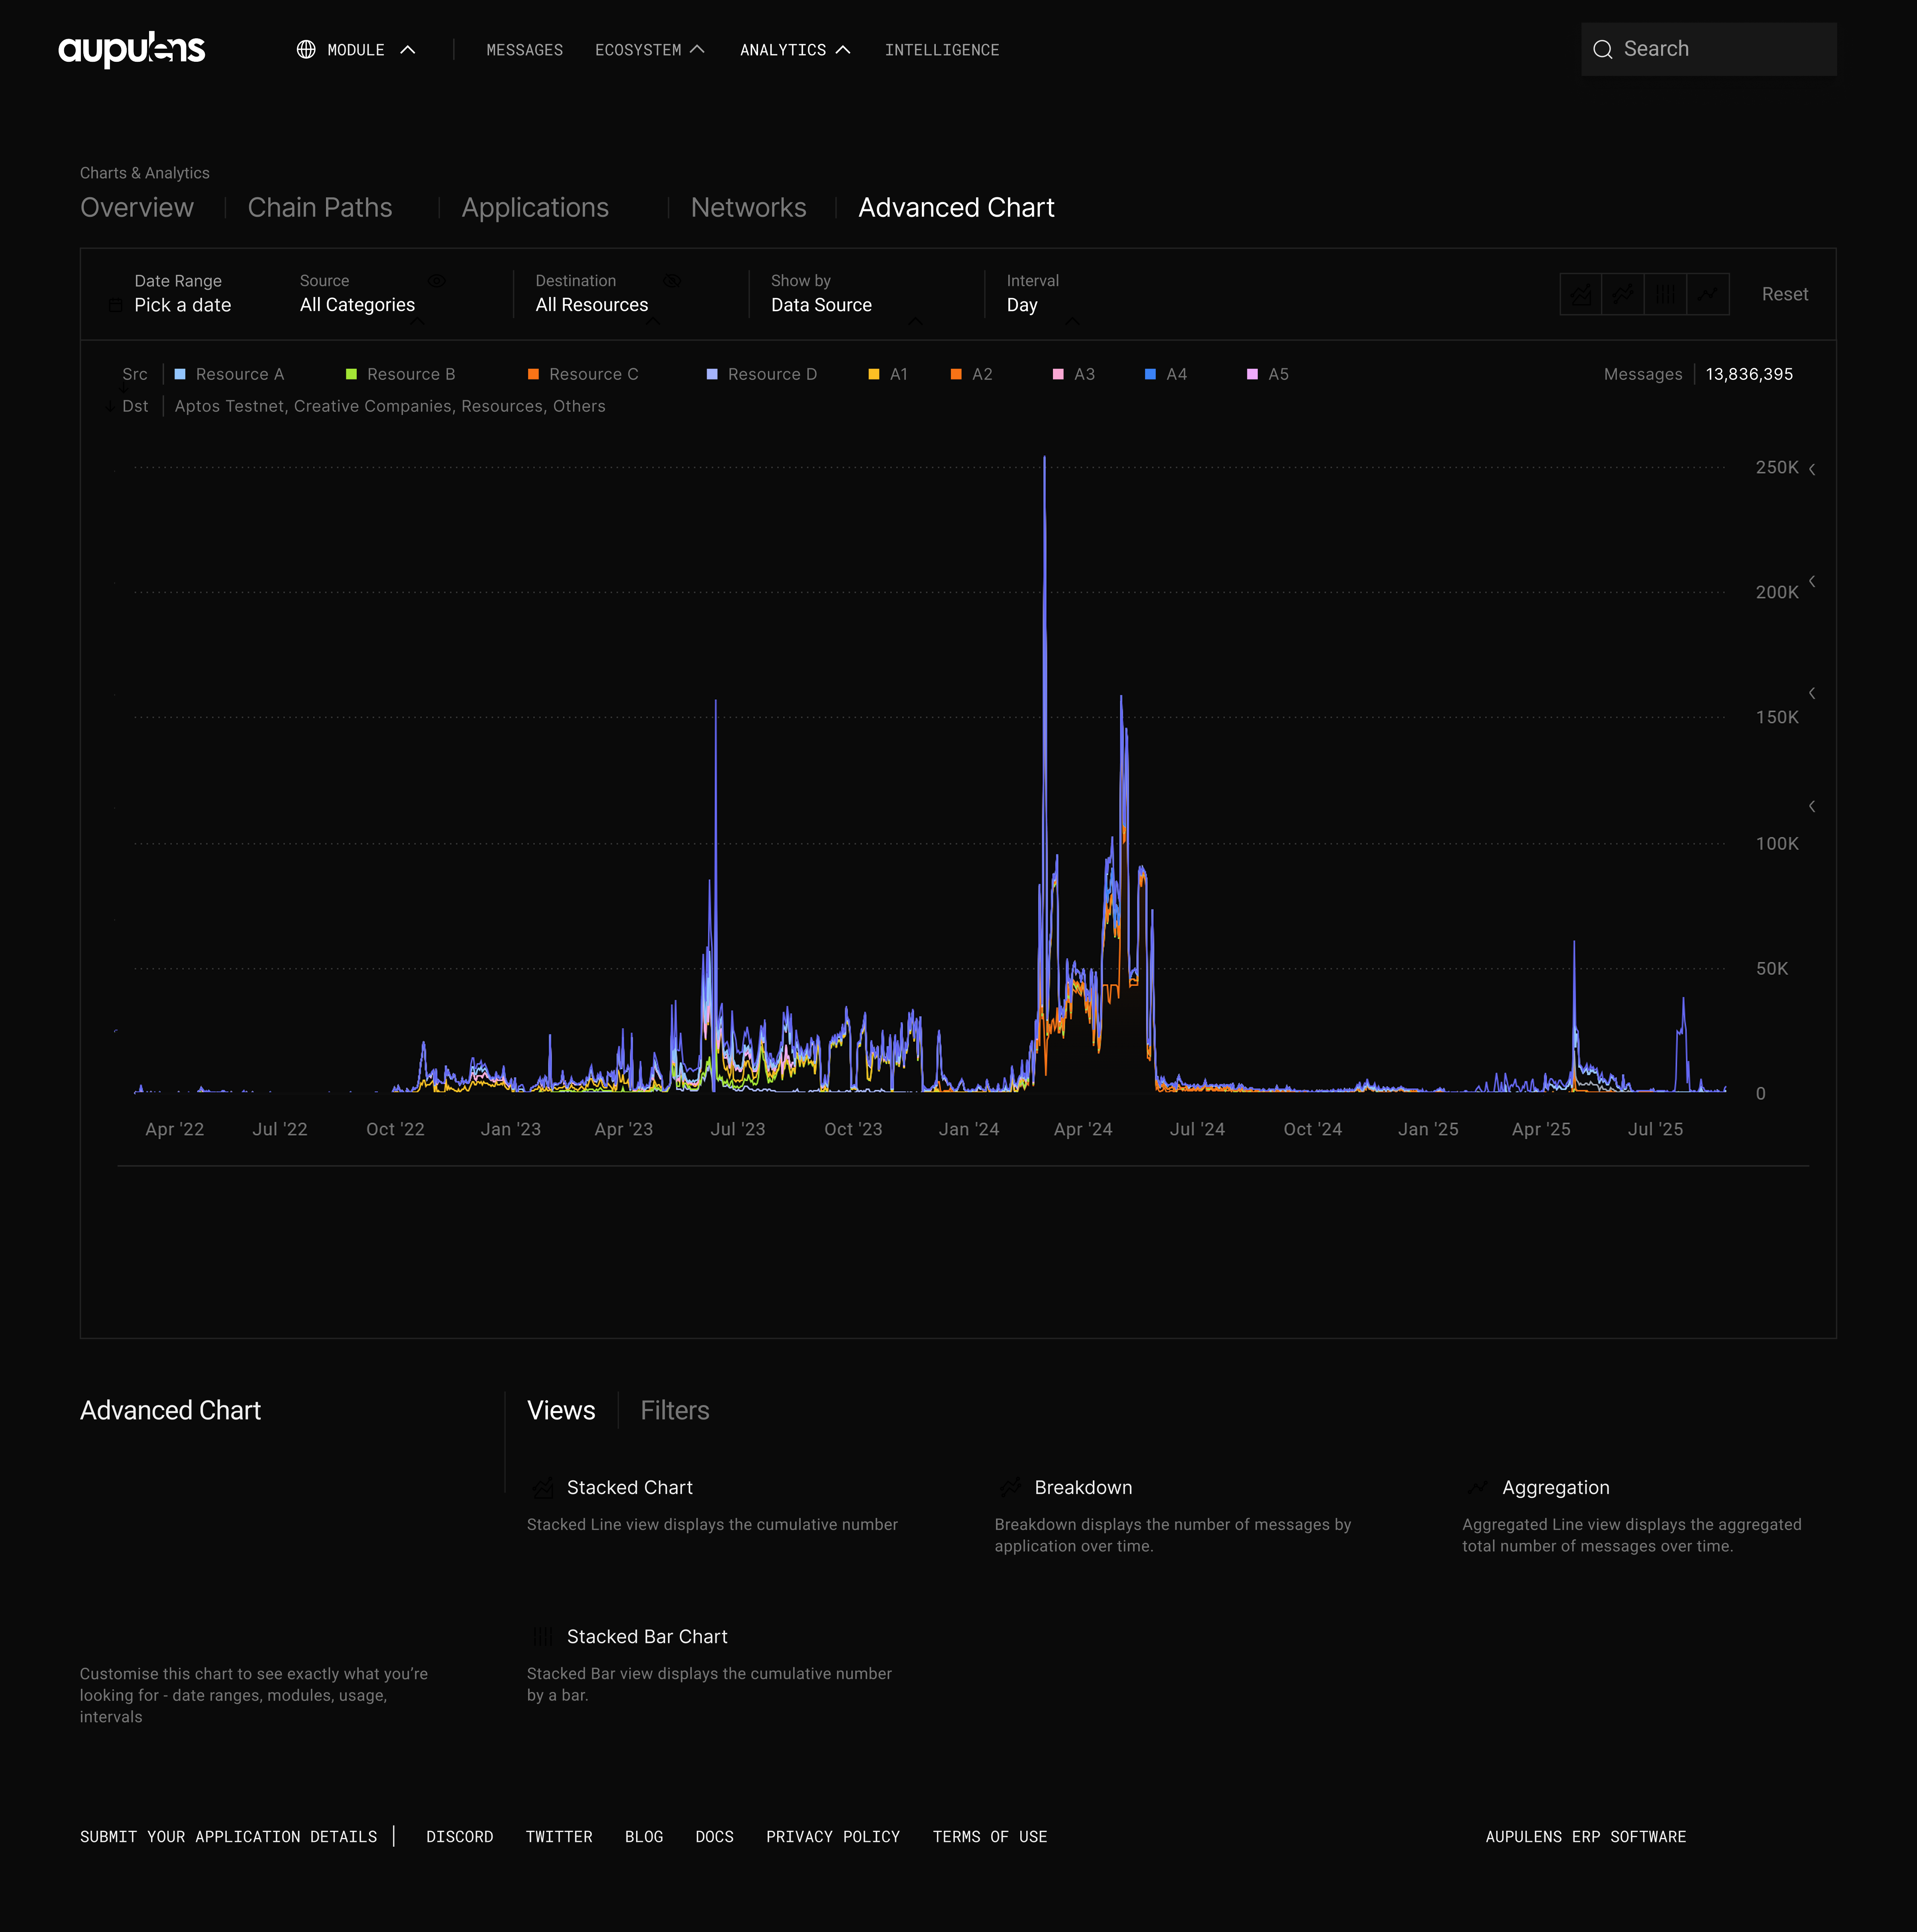
Task: Expand the Module dropdown
Action: (408, 49)
